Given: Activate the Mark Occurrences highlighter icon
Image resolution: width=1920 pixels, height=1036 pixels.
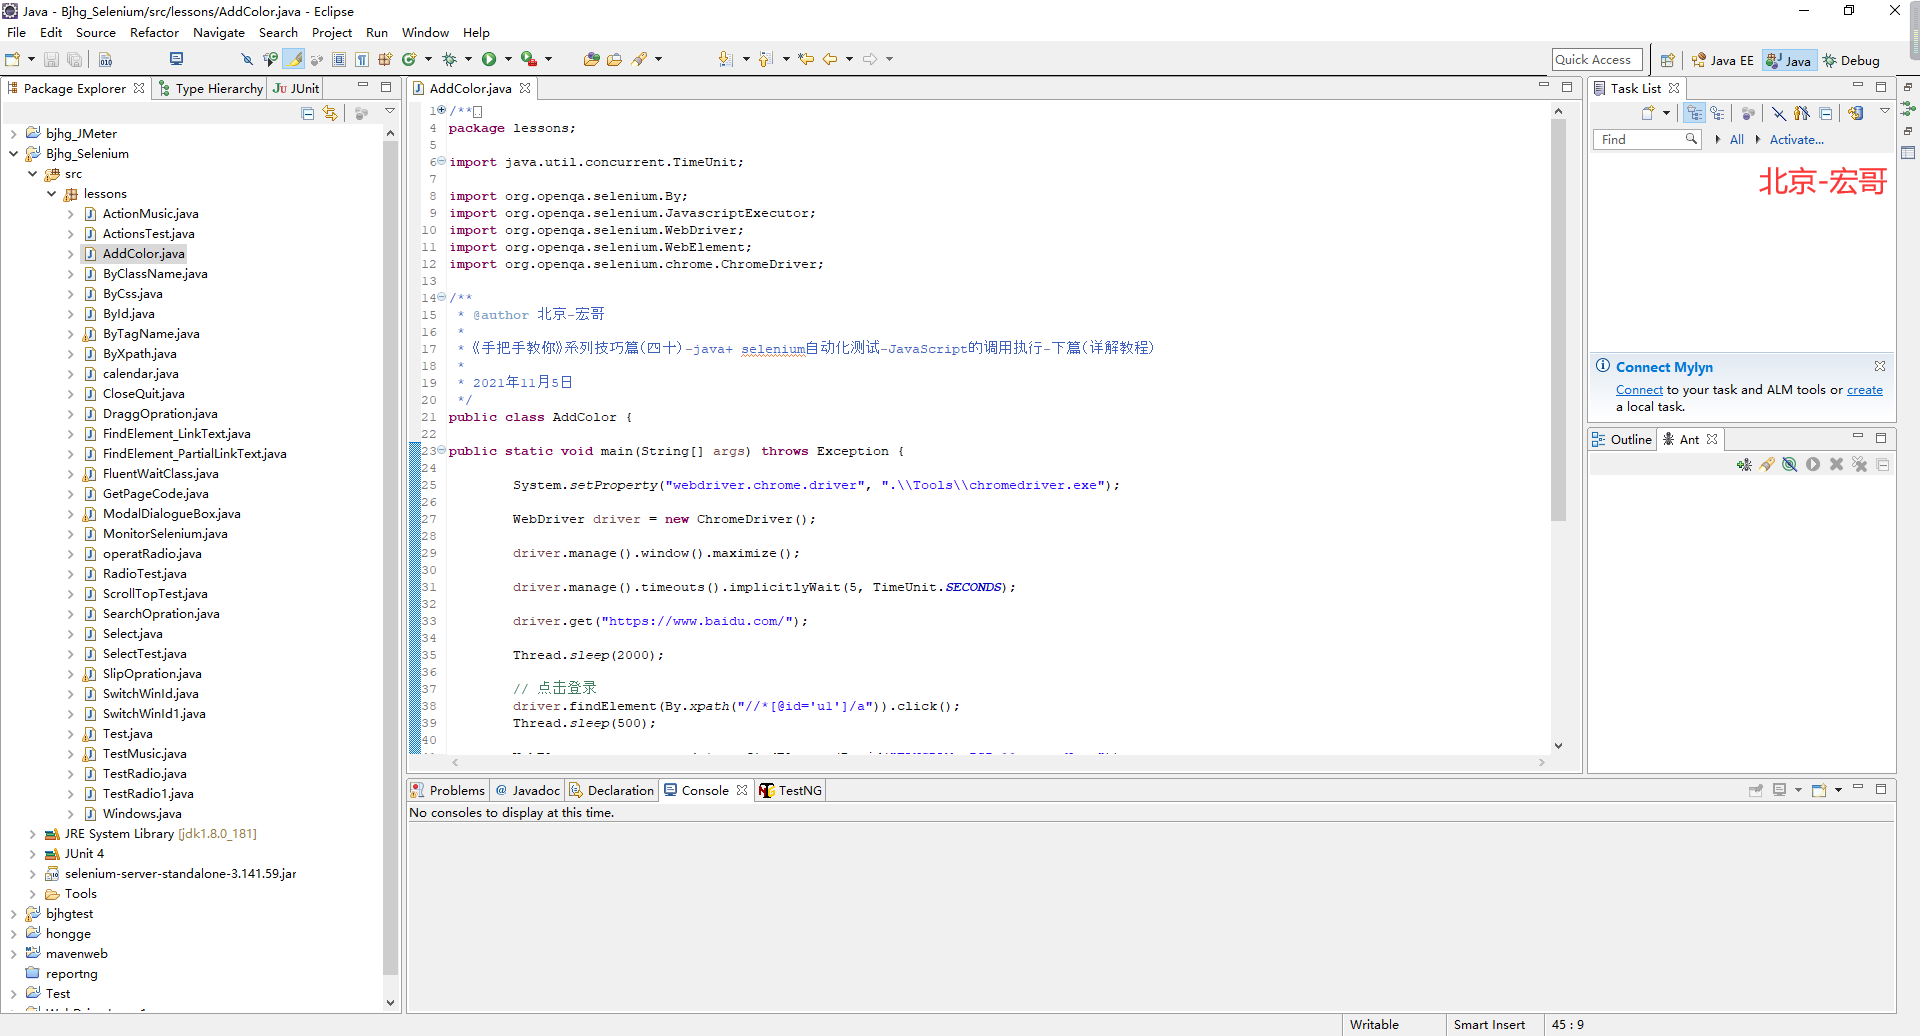Looking at the screenshot, I should (293, 58).
